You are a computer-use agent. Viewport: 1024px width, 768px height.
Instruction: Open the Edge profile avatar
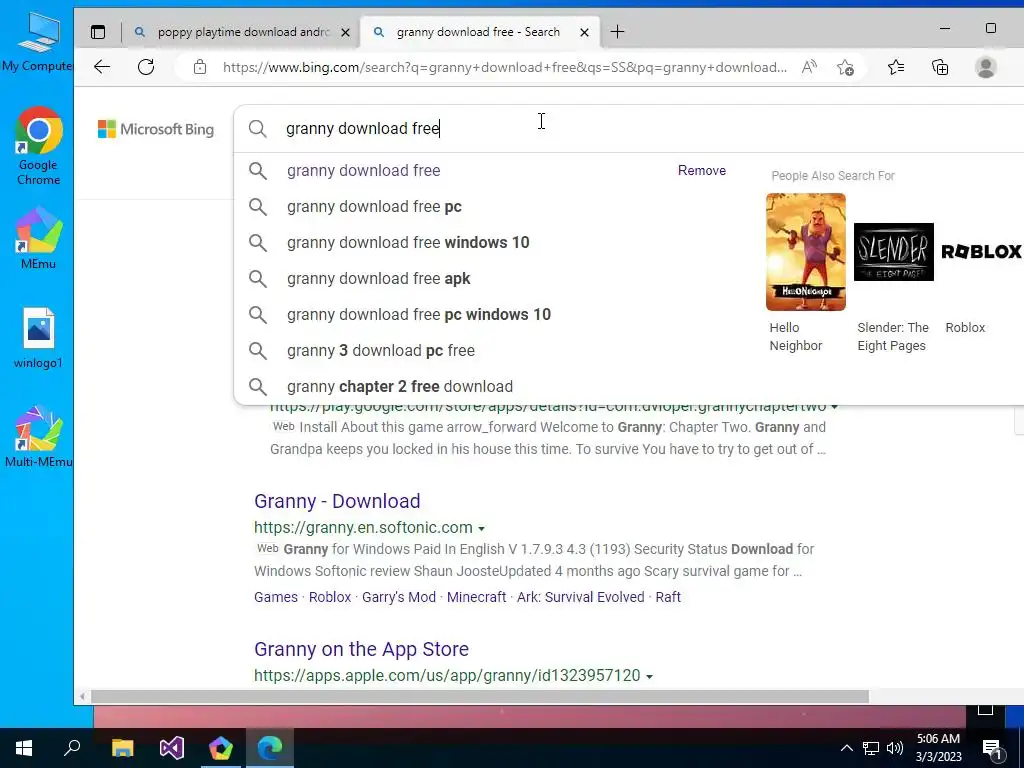[985, 67]
